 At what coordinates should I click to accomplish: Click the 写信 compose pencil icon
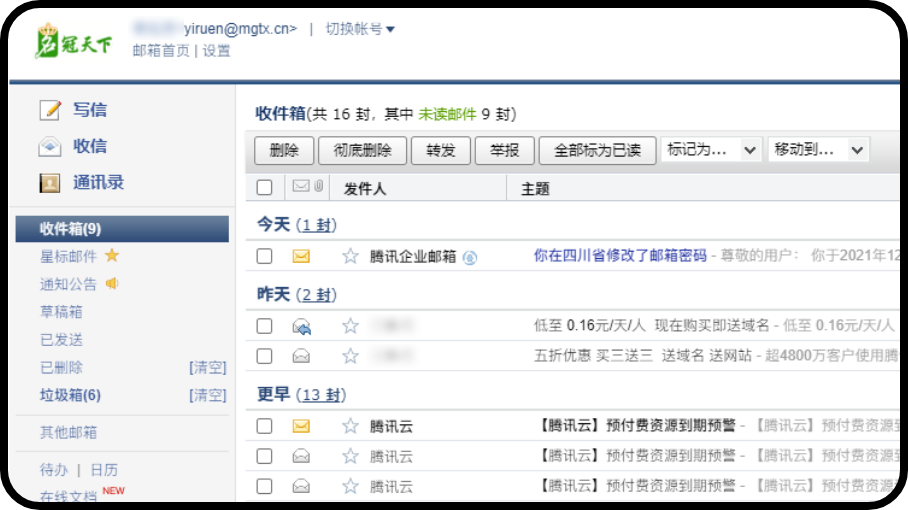(50, 110)
